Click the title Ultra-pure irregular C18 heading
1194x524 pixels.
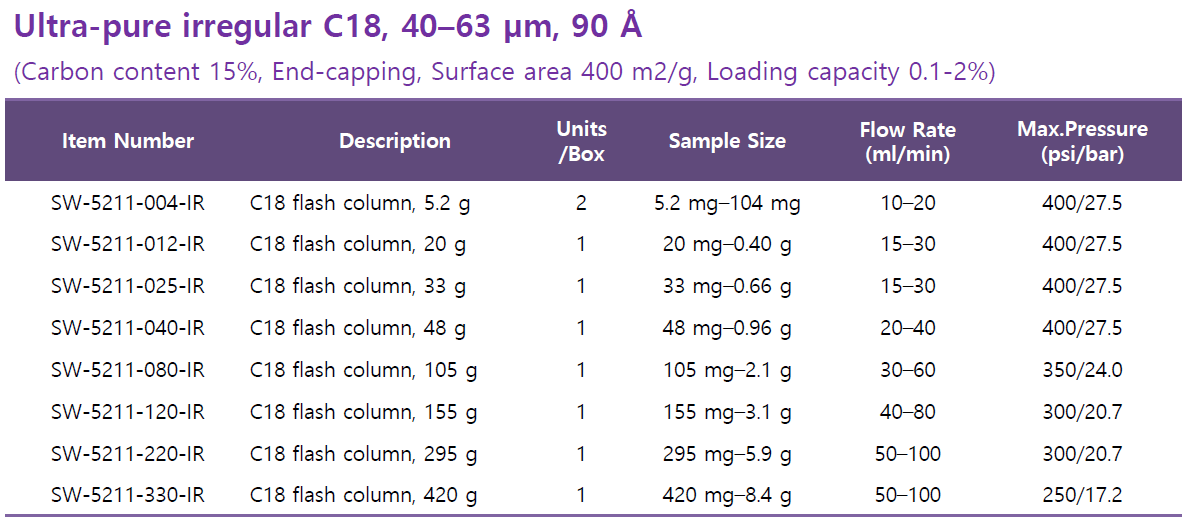327,27
